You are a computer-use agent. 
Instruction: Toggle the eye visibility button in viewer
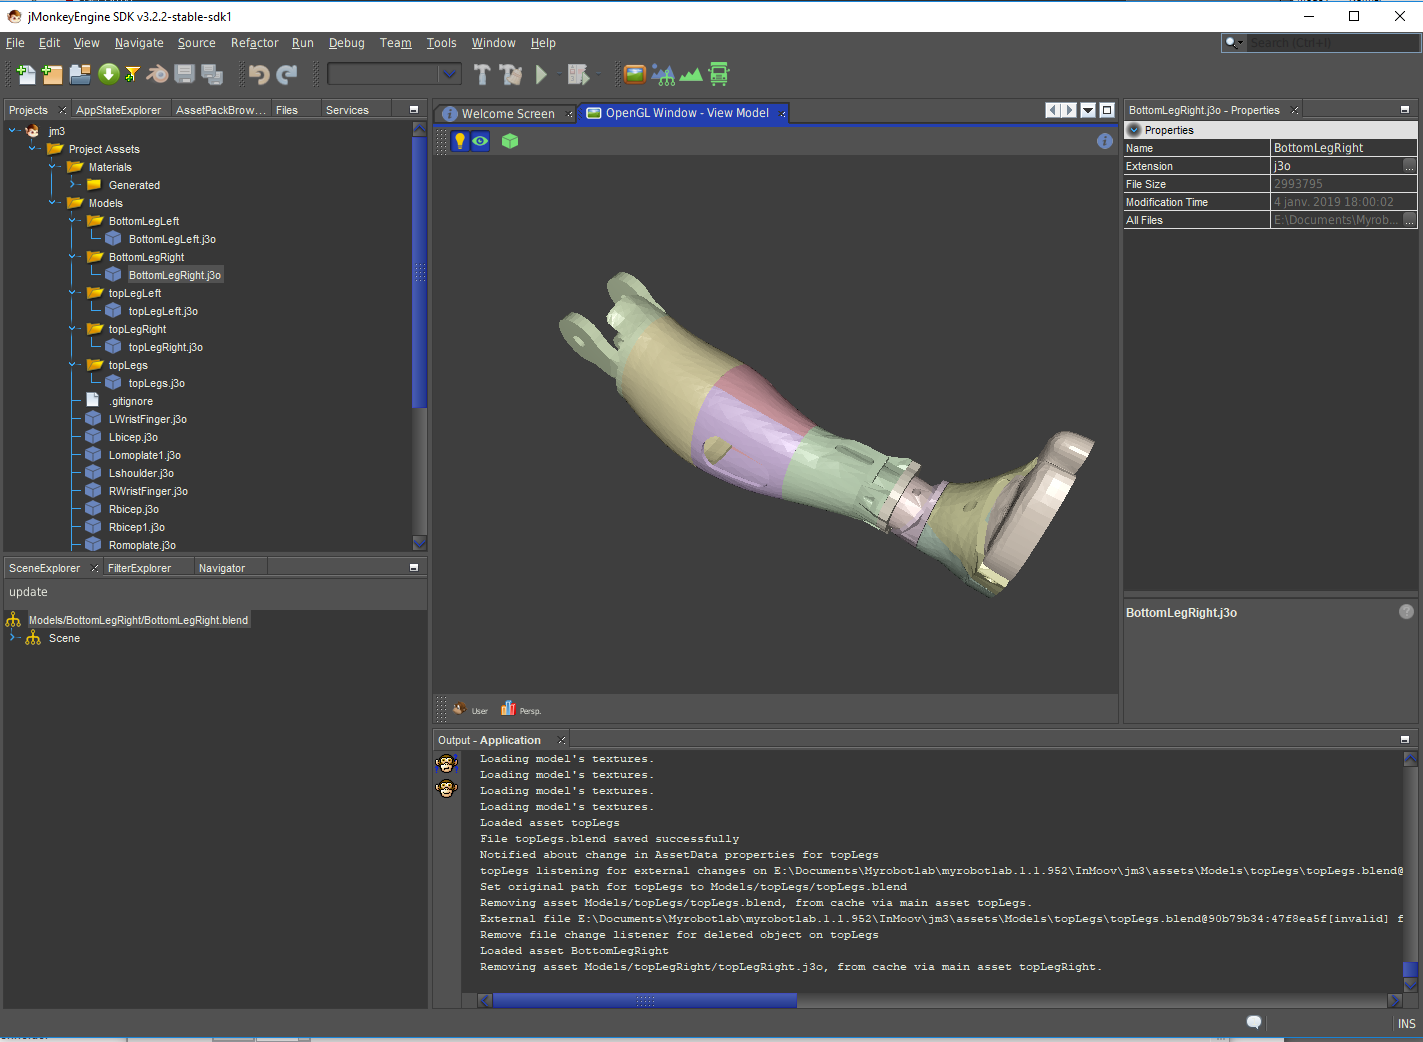click(x=480, y=141)
